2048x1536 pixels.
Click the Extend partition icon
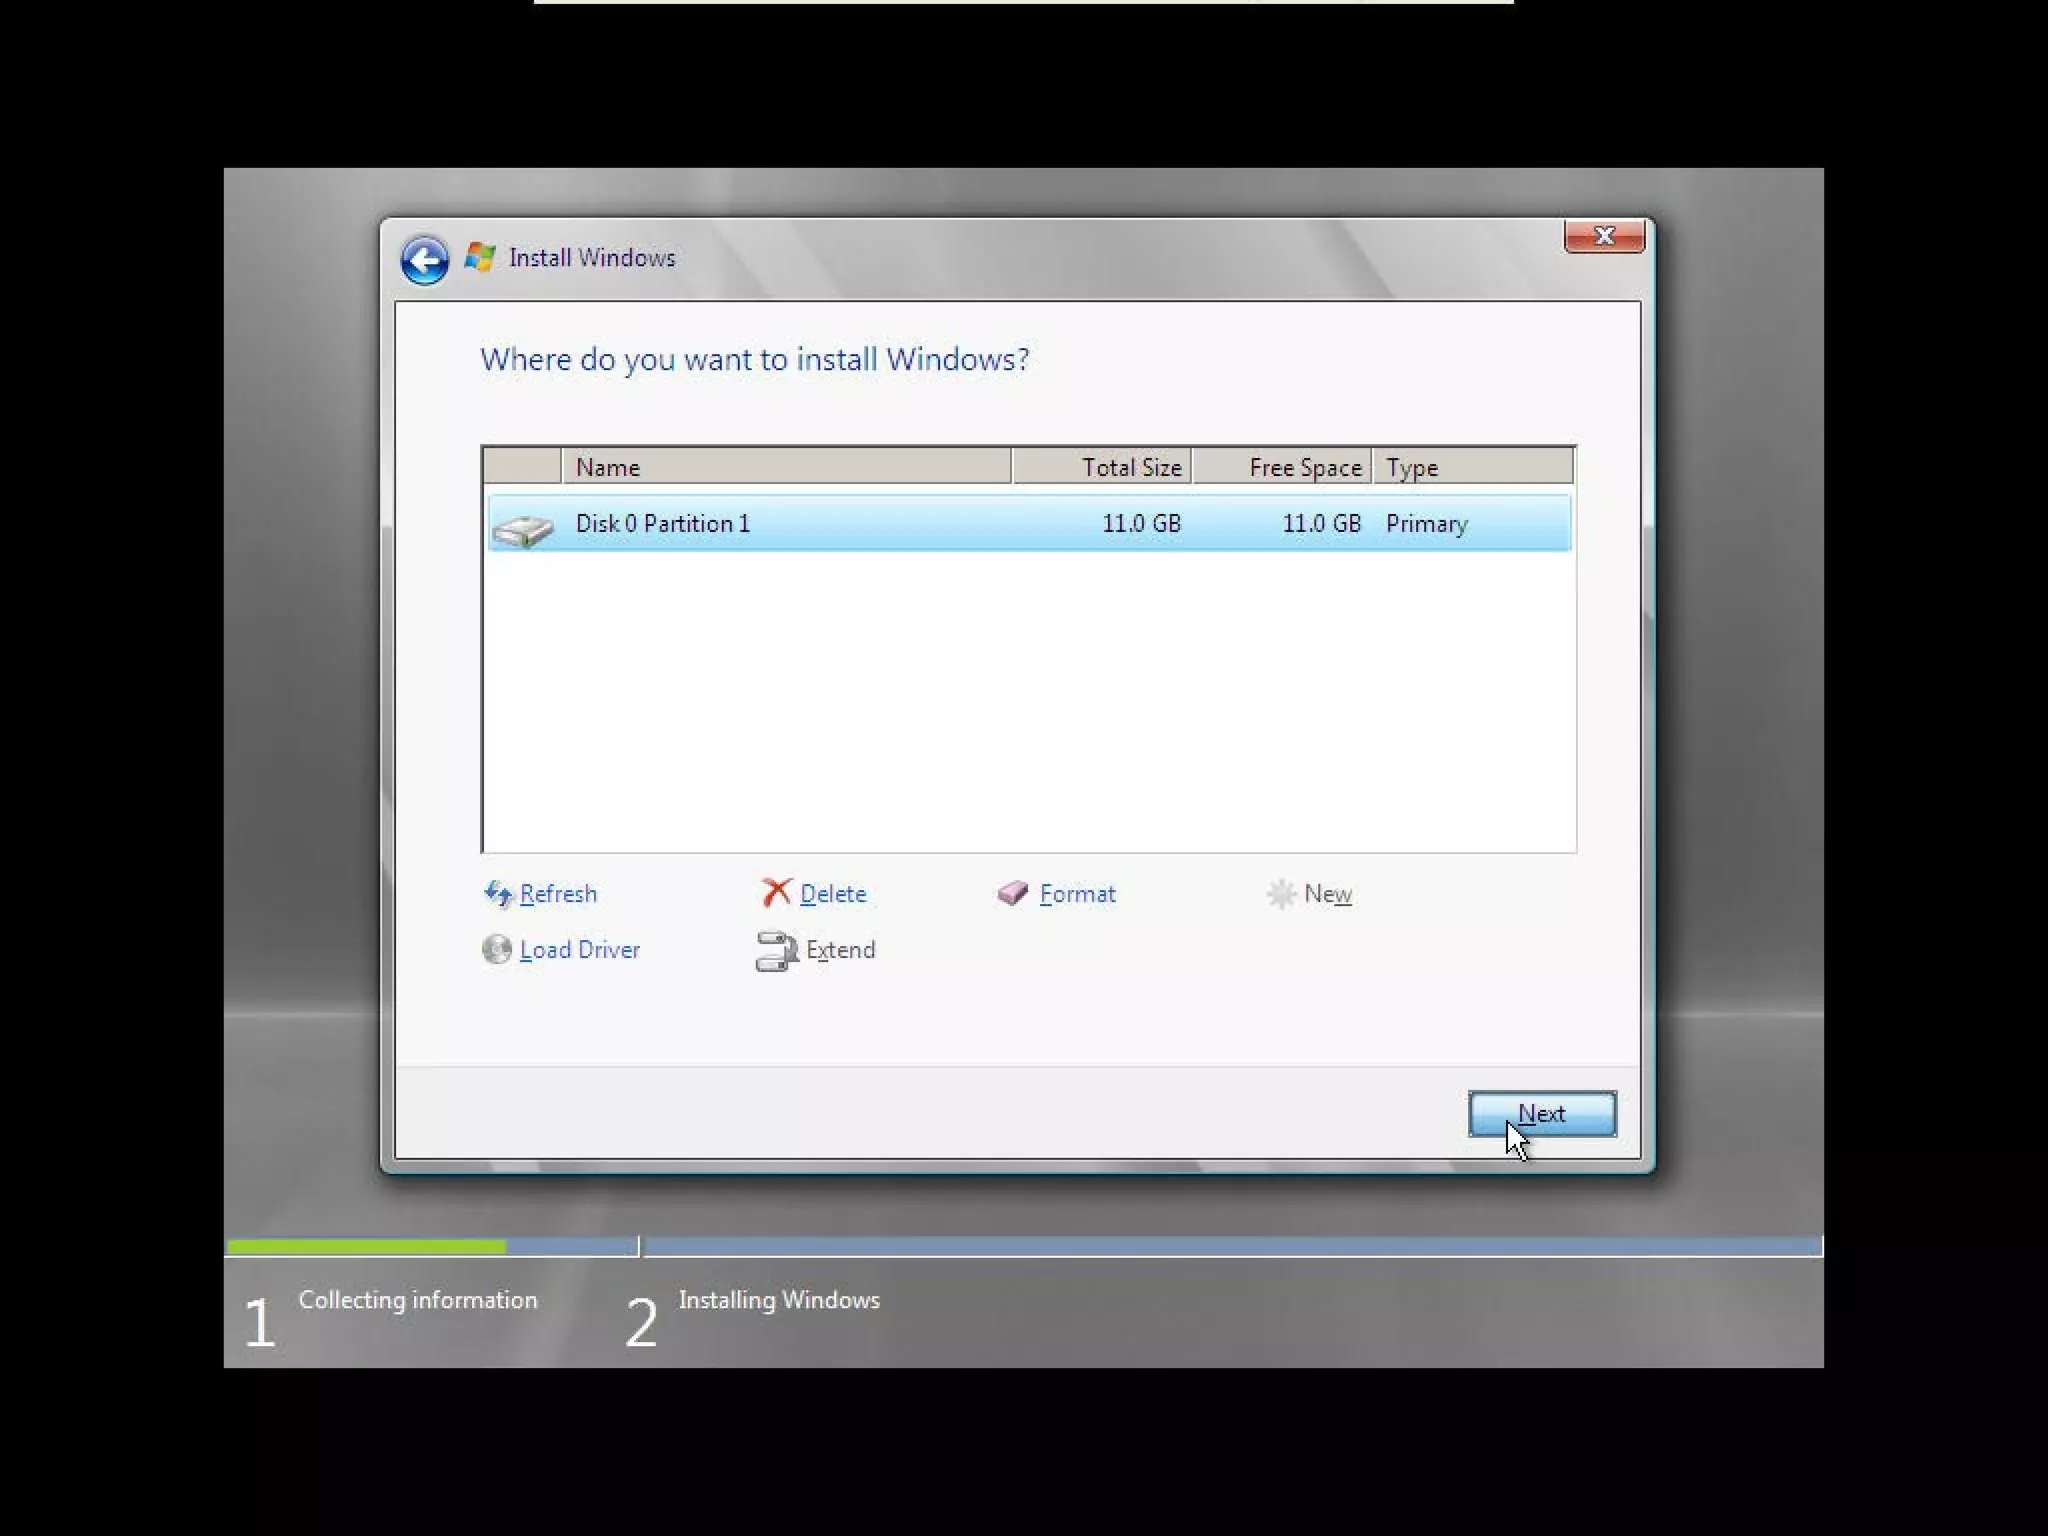coord(777,951)
